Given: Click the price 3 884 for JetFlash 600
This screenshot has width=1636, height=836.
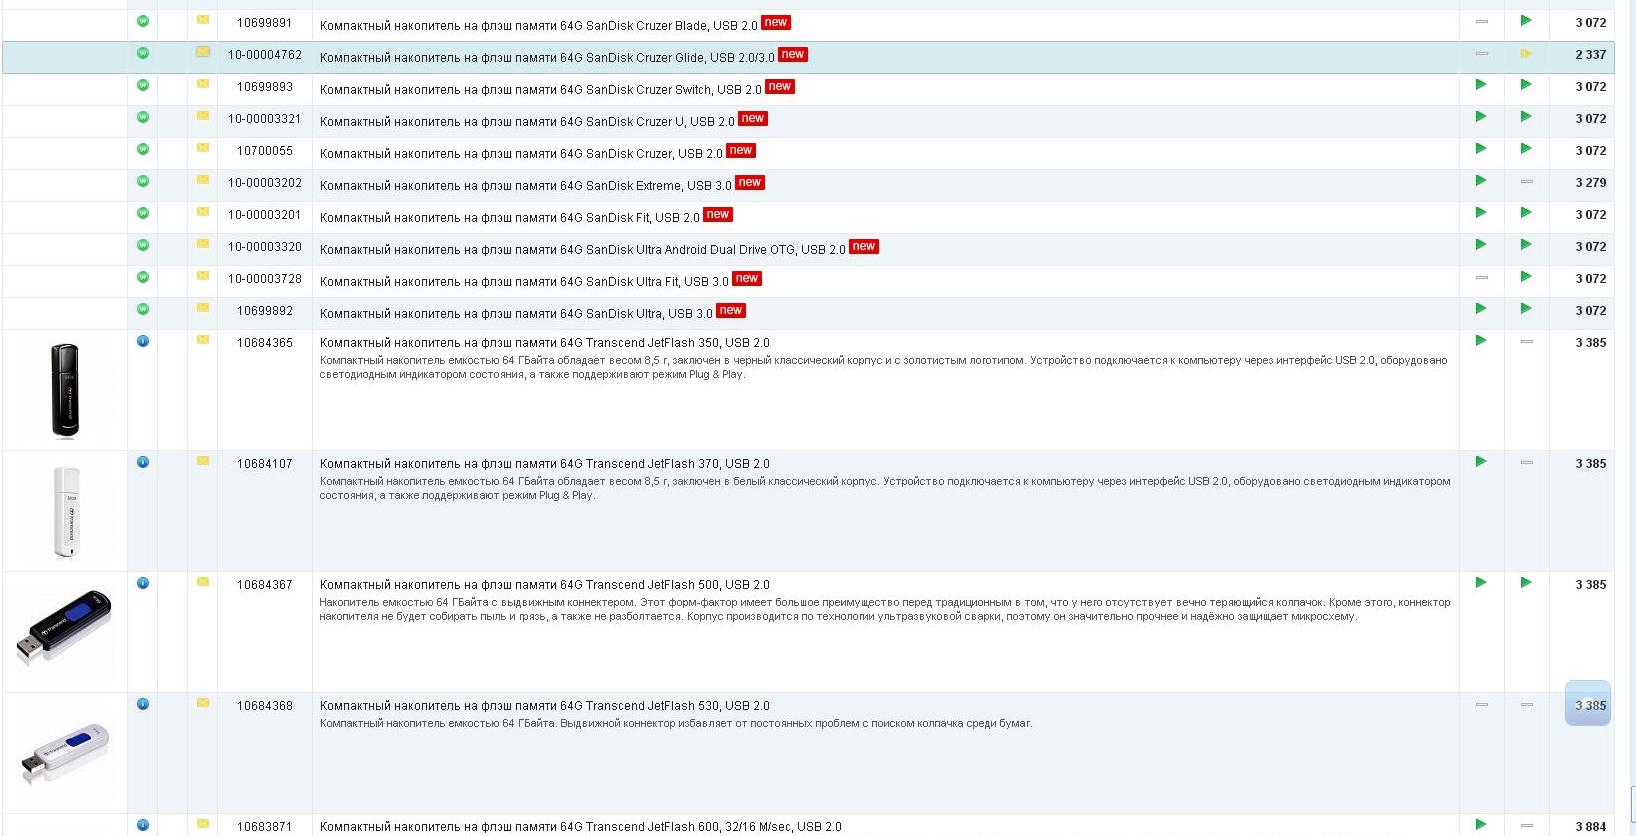Looking at the screenshot, I should pyautogui.click(x=1591, y=826).
